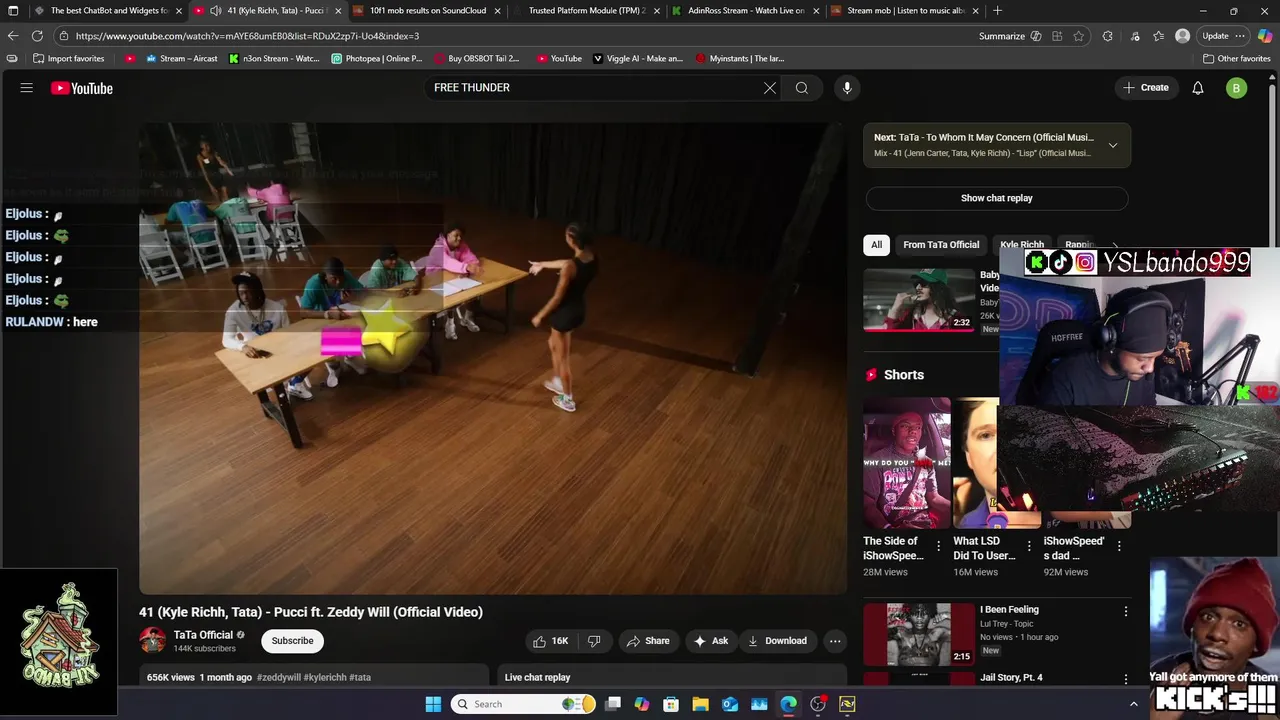Click the Jail Story, Pt. 4 title
Viewport: 1280px width, 720px height.
[1011, 678]
